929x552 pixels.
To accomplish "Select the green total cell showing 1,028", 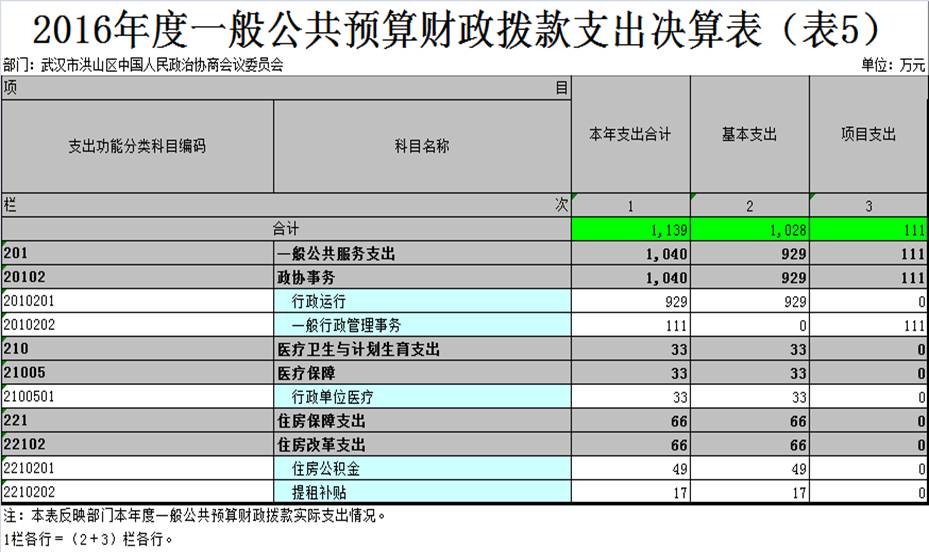I will pos(749,230).
